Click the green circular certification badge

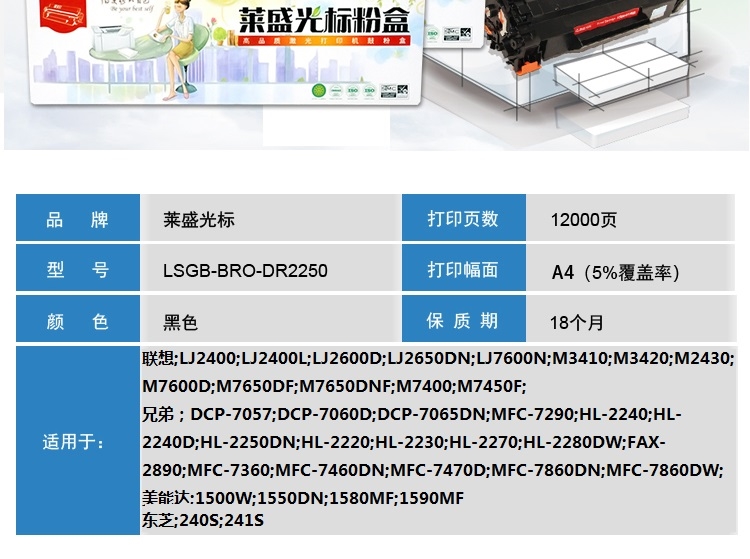[319, 85]
